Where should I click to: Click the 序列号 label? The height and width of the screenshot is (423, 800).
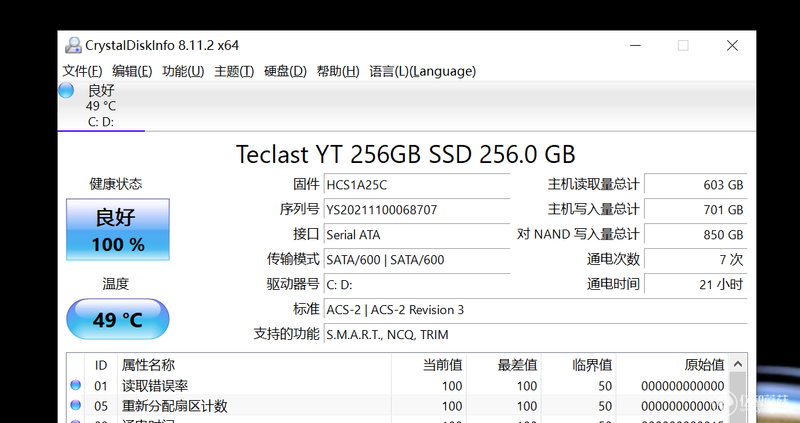299,209
